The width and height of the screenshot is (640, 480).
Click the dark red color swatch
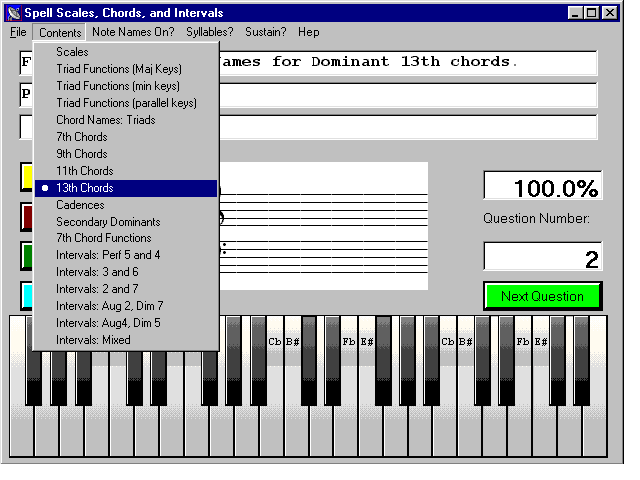(27, 217)
